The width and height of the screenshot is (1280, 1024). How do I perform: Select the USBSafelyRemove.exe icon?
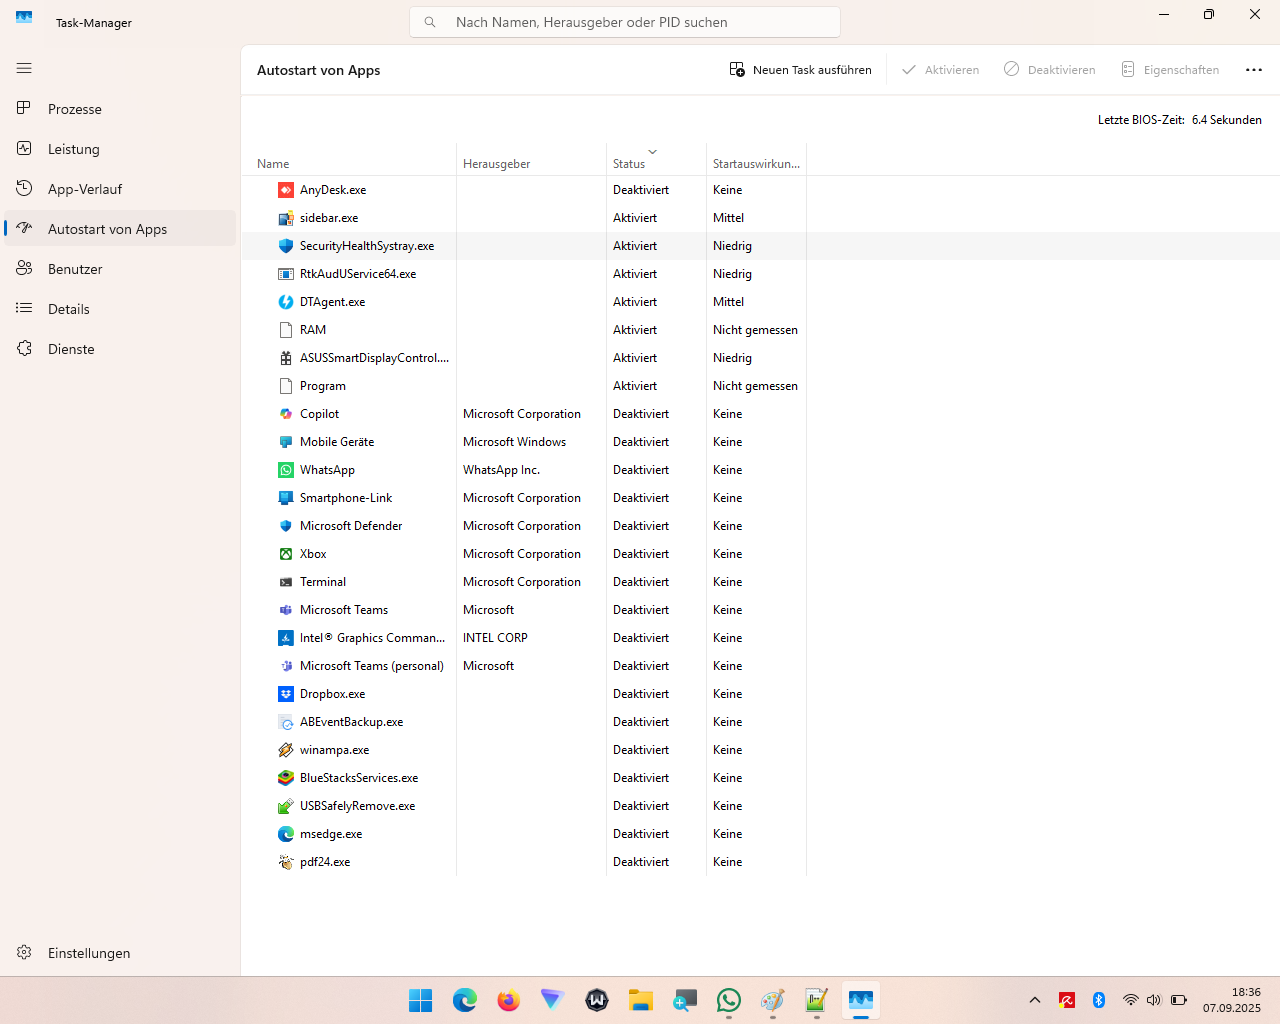click(x=286, y=806)
